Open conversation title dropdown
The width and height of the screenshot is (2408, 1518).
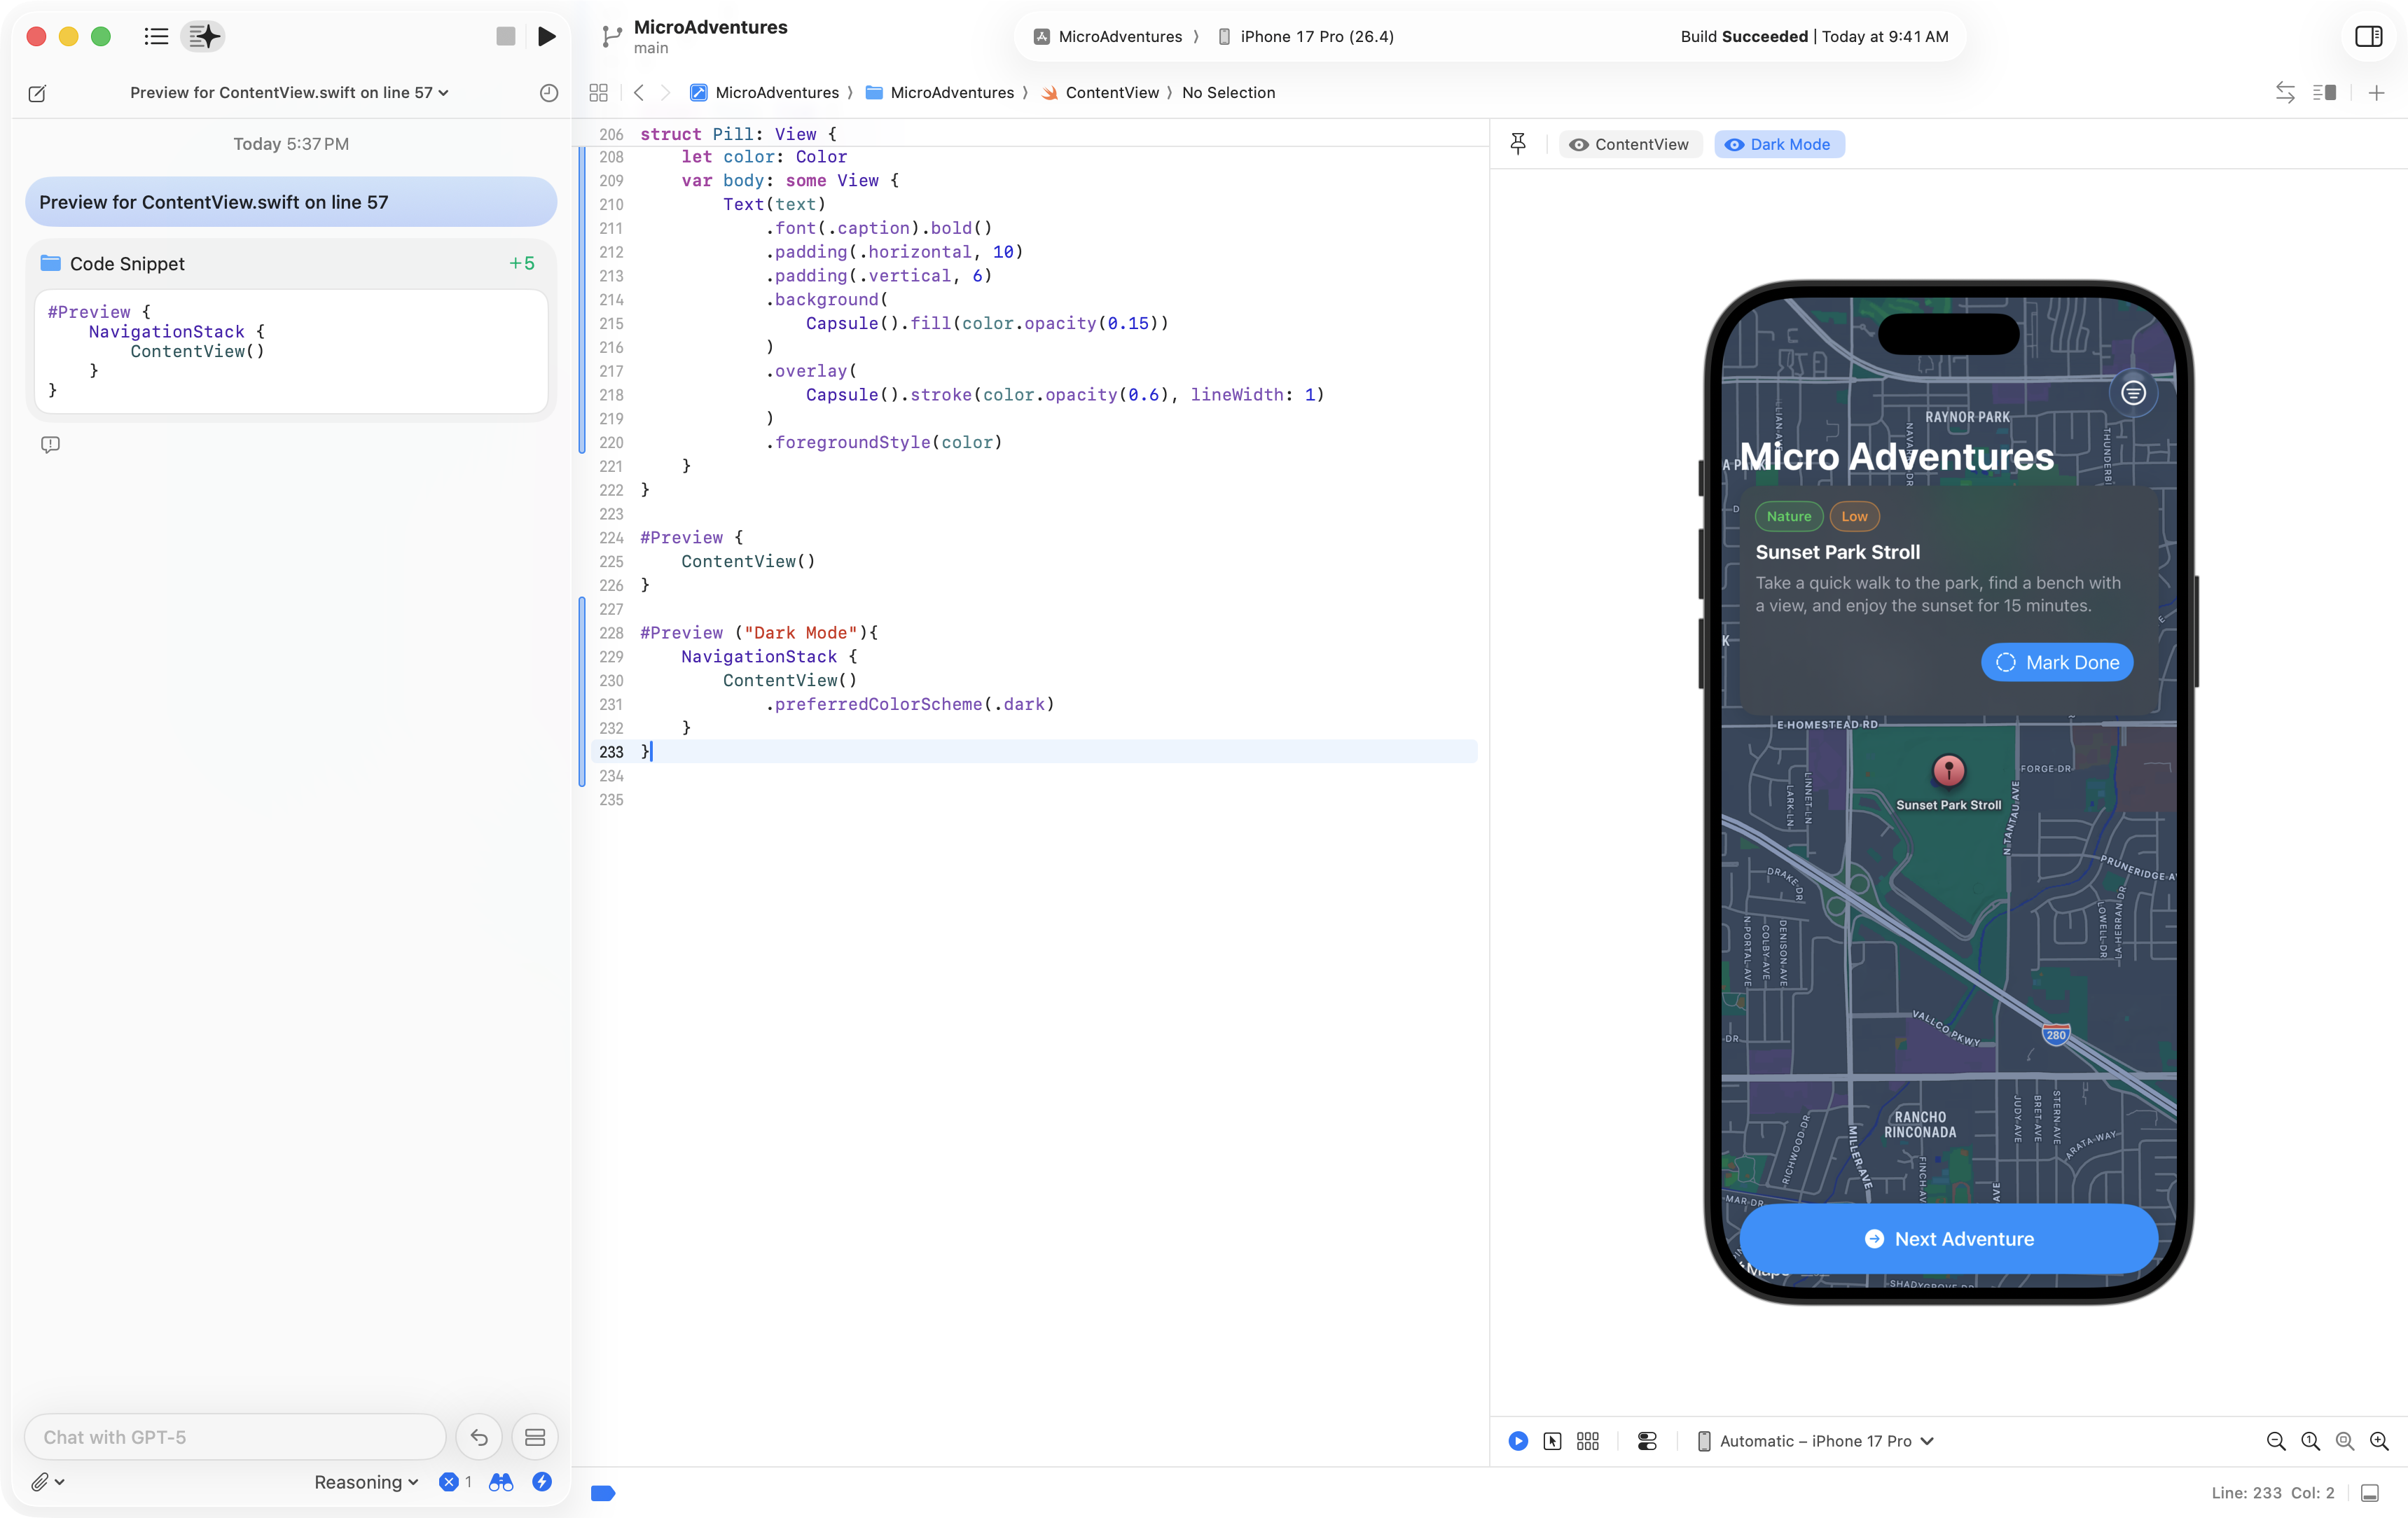point(289,93)
